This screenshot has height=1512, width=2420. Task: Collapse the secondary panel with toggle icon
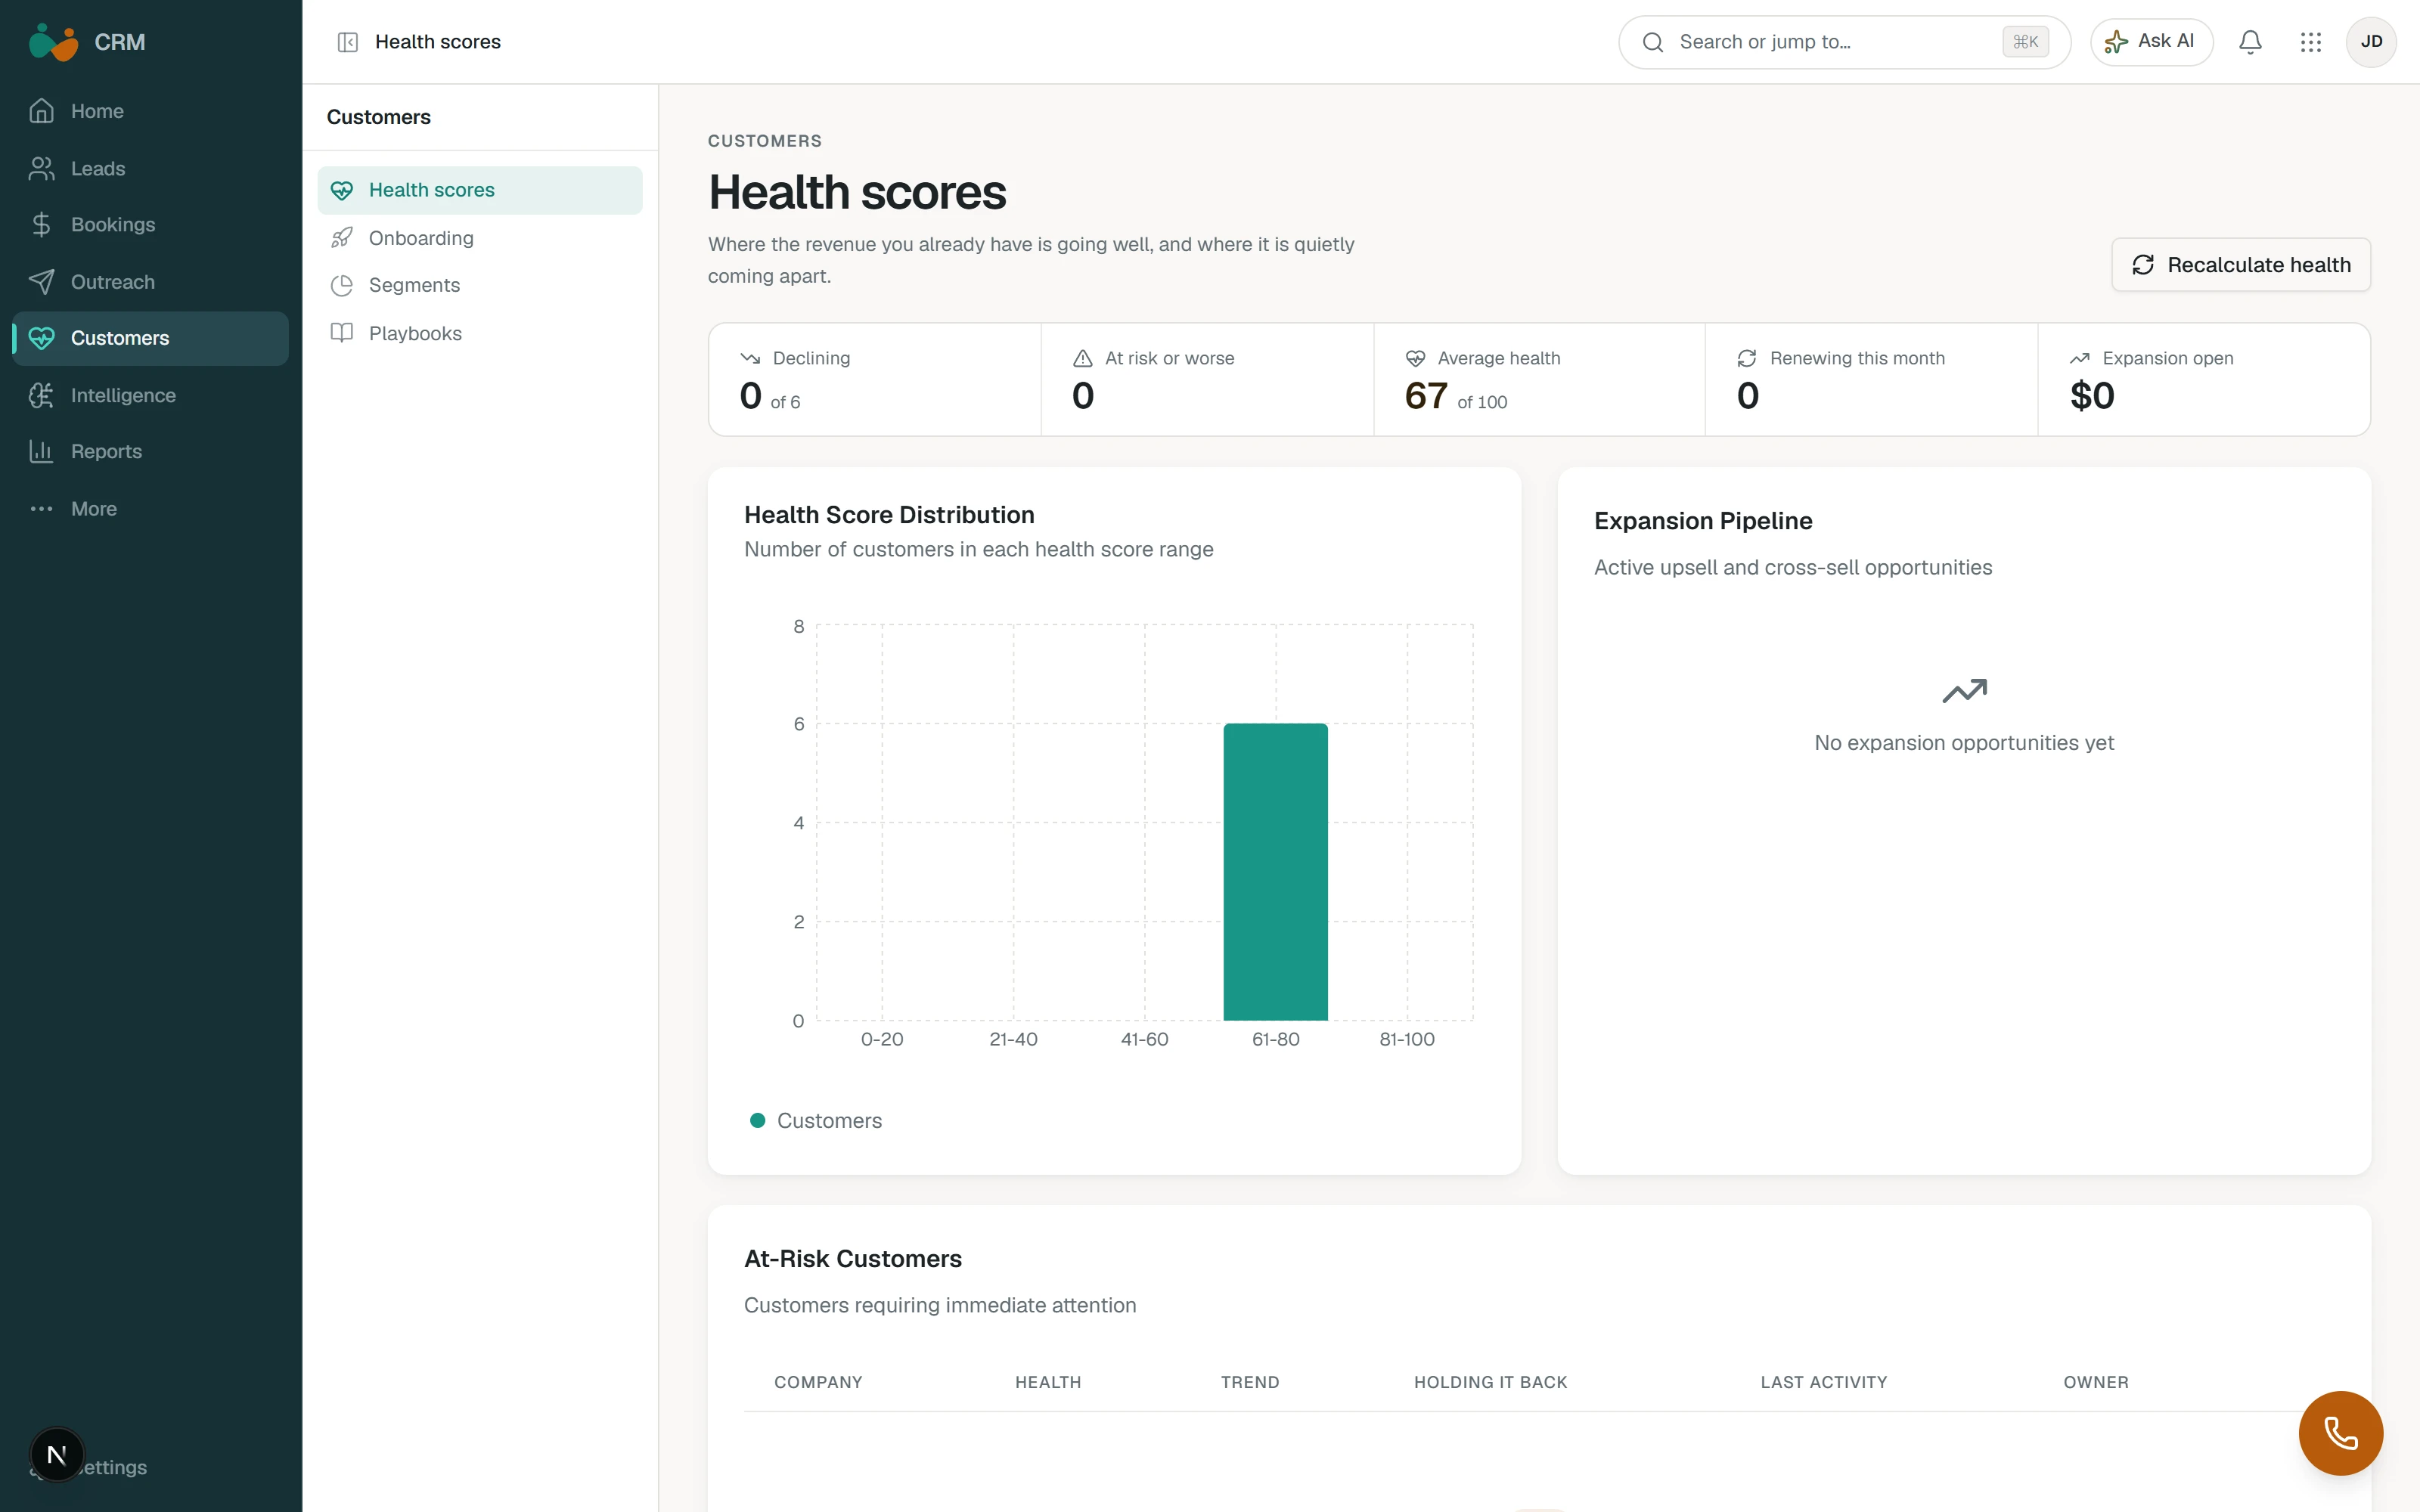347,42
